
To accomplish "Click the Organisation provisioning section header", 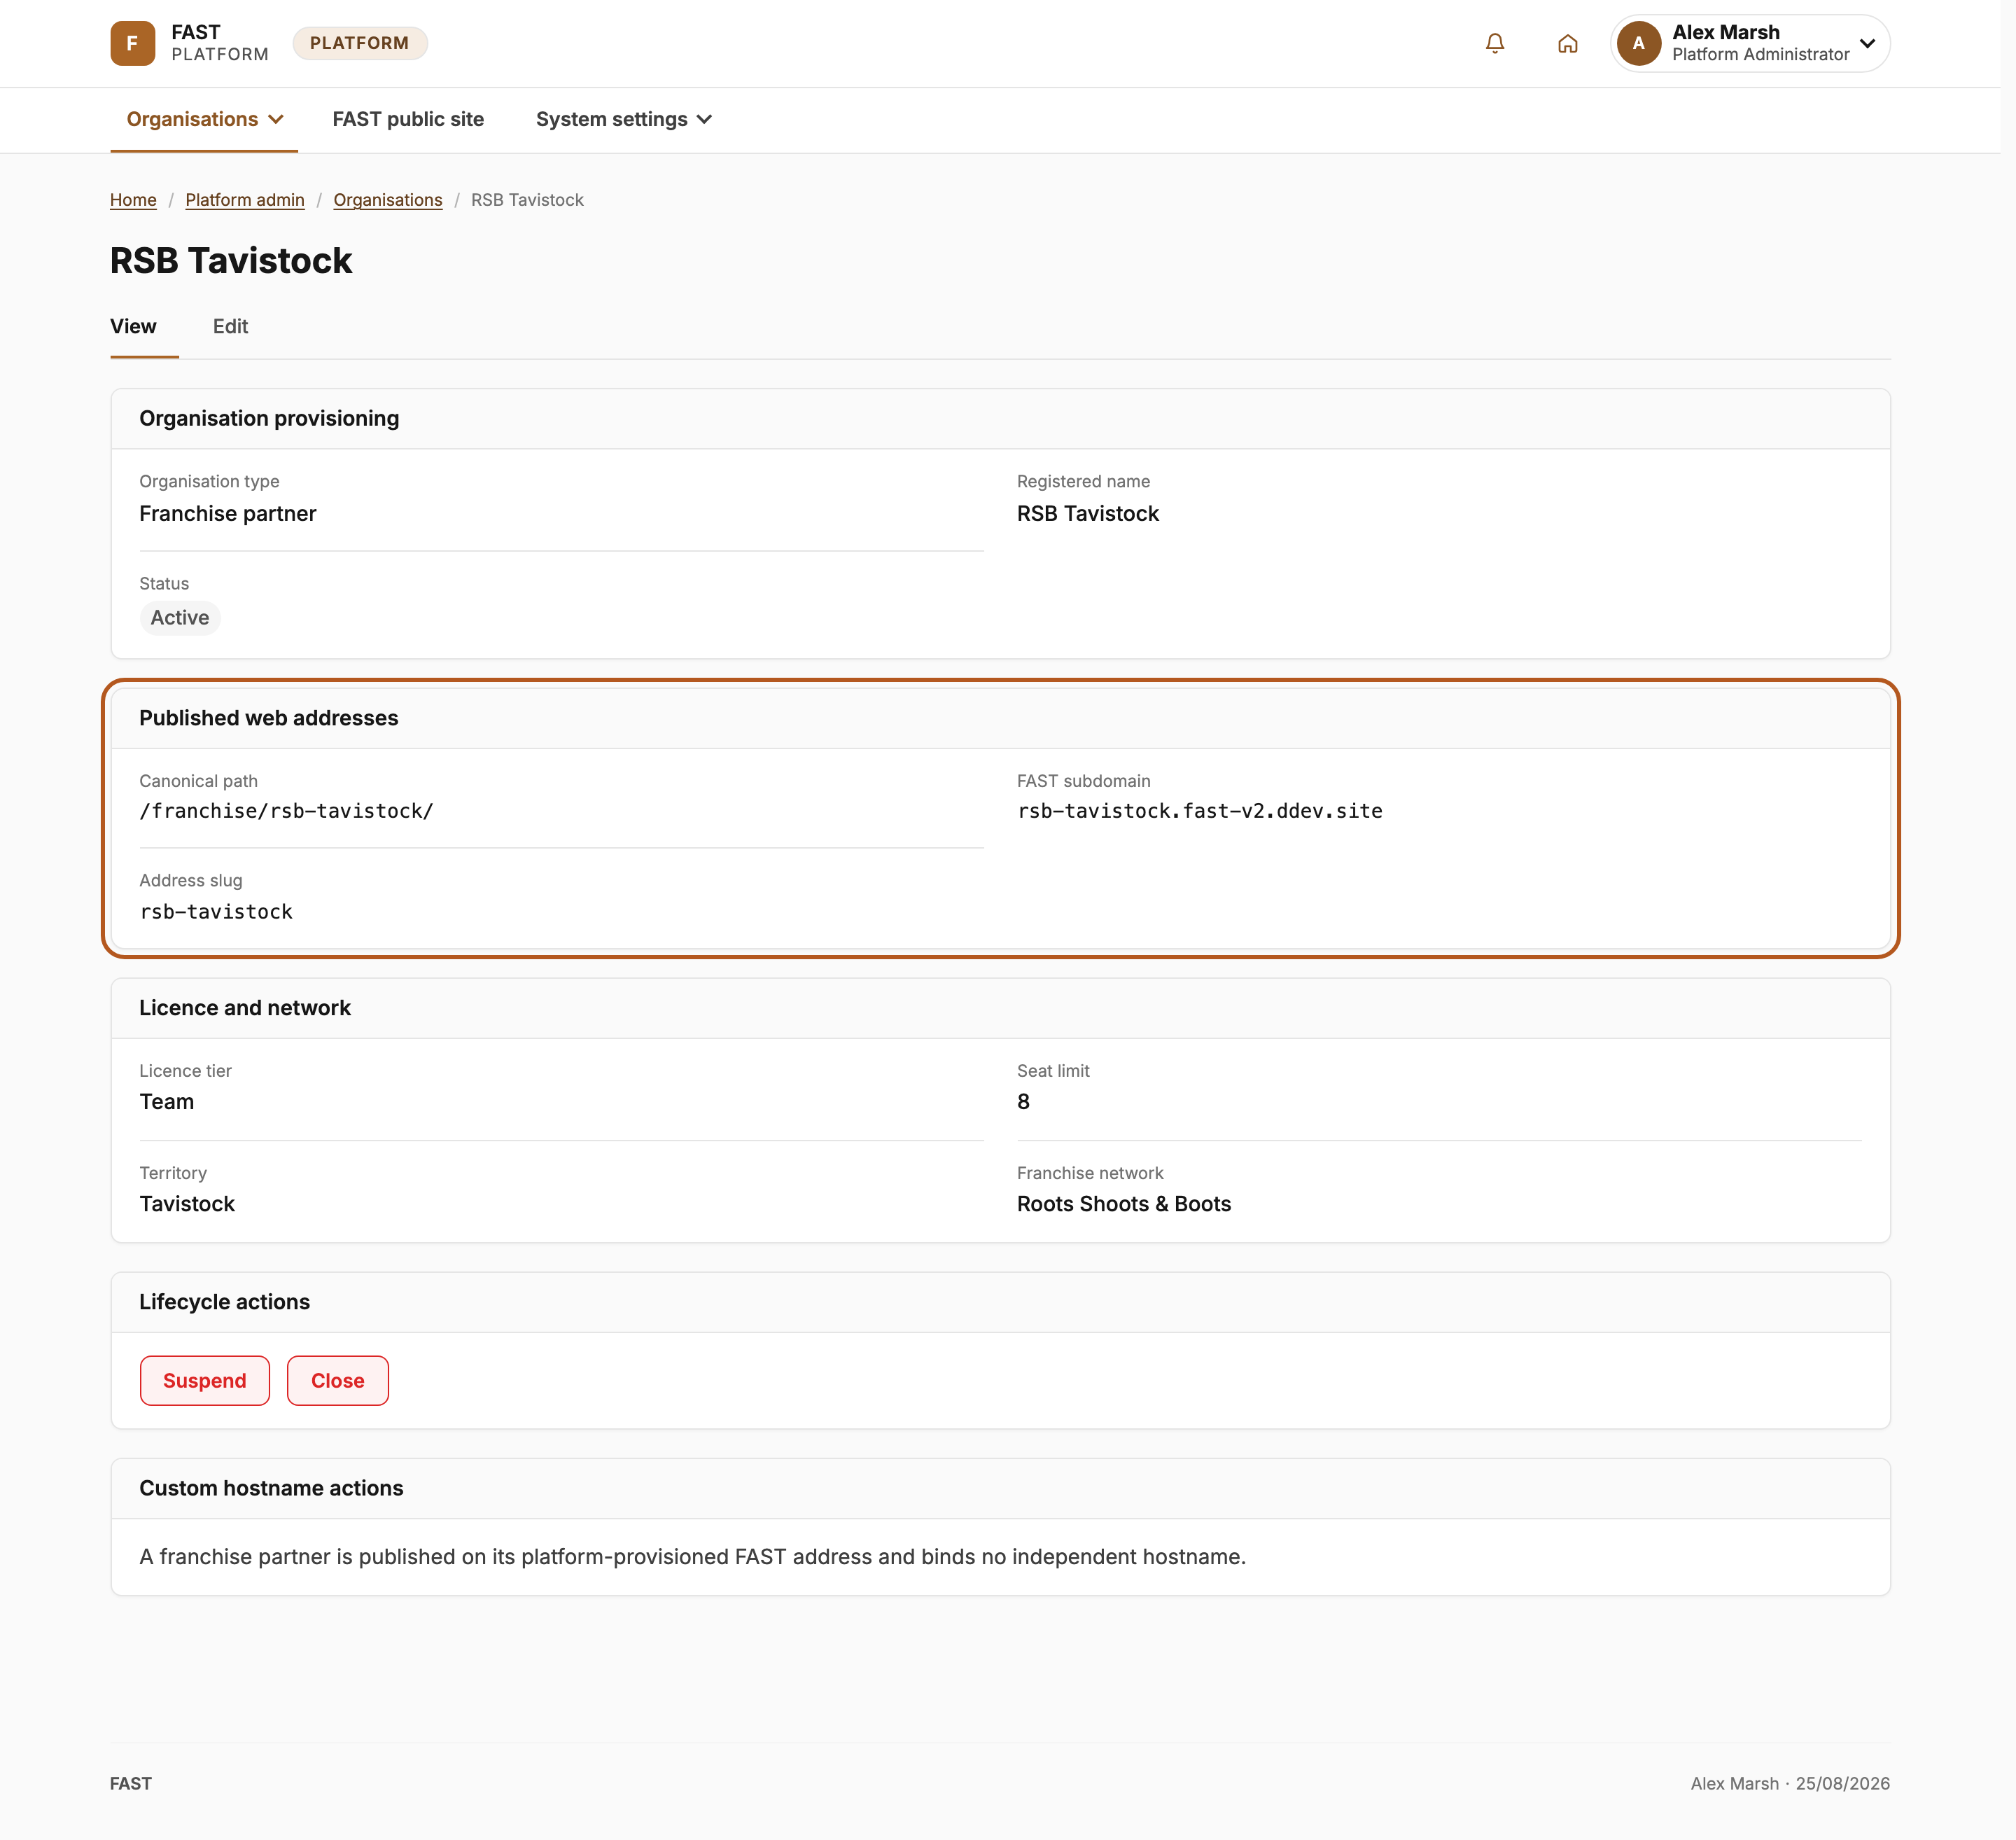I will [x=1000, y=418].
